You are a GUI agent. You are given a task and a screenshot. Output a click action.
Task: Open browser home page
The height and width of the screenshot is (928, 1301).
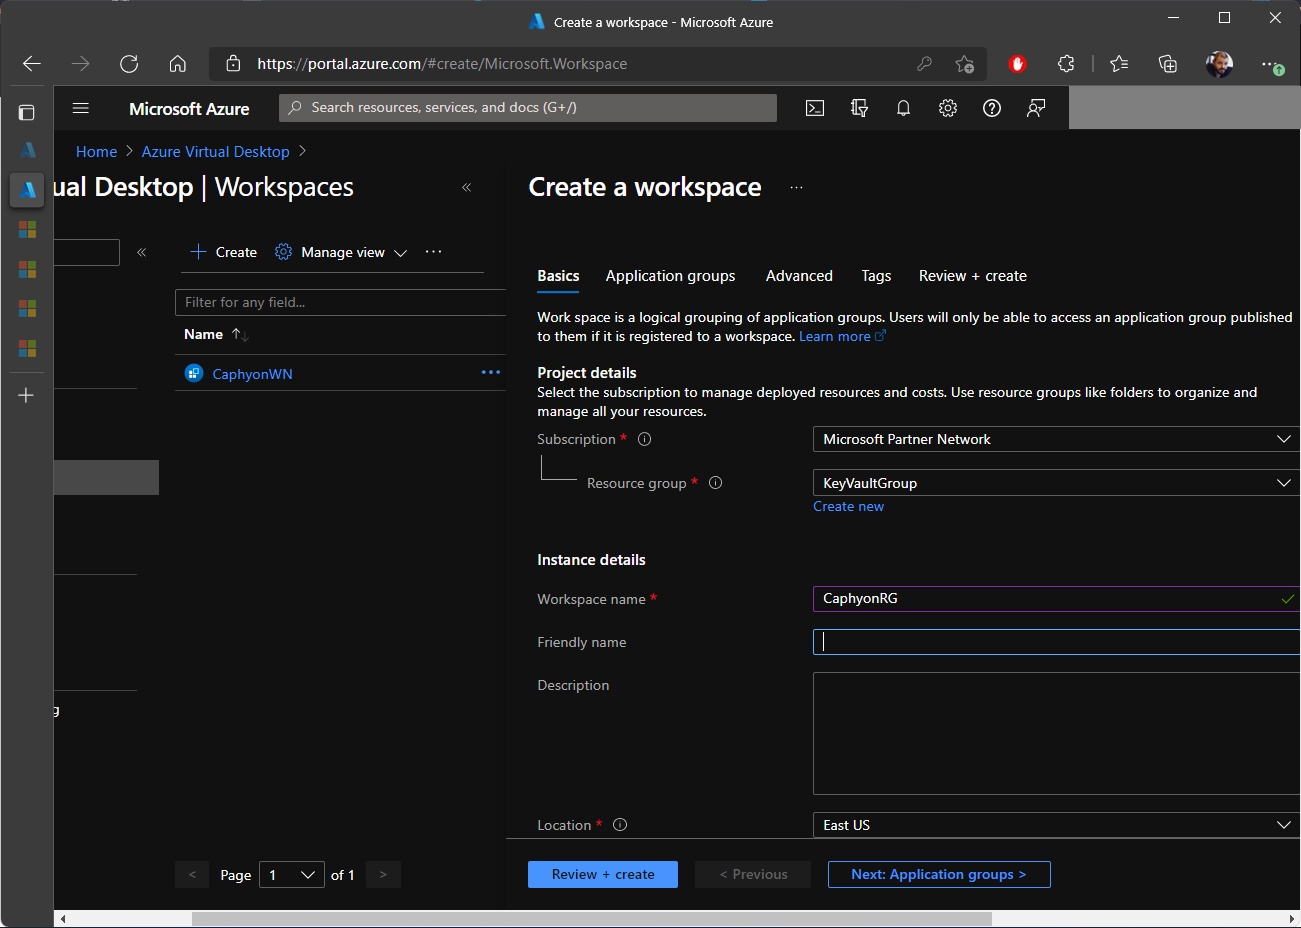click(178, 64)
